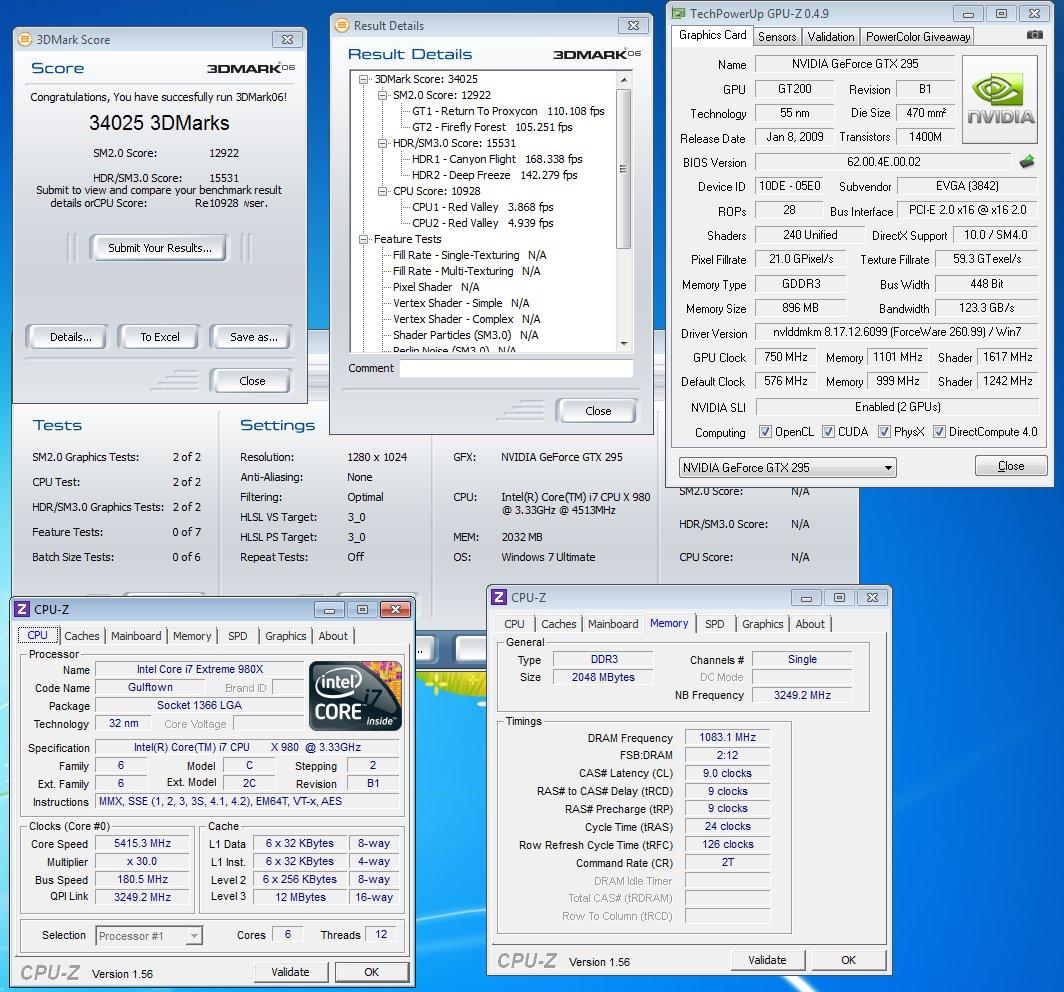The height and width of the screenshot is (992, 1064).
Task: Select CPU1 - Red Valley tree row
Action: [482, 207]
